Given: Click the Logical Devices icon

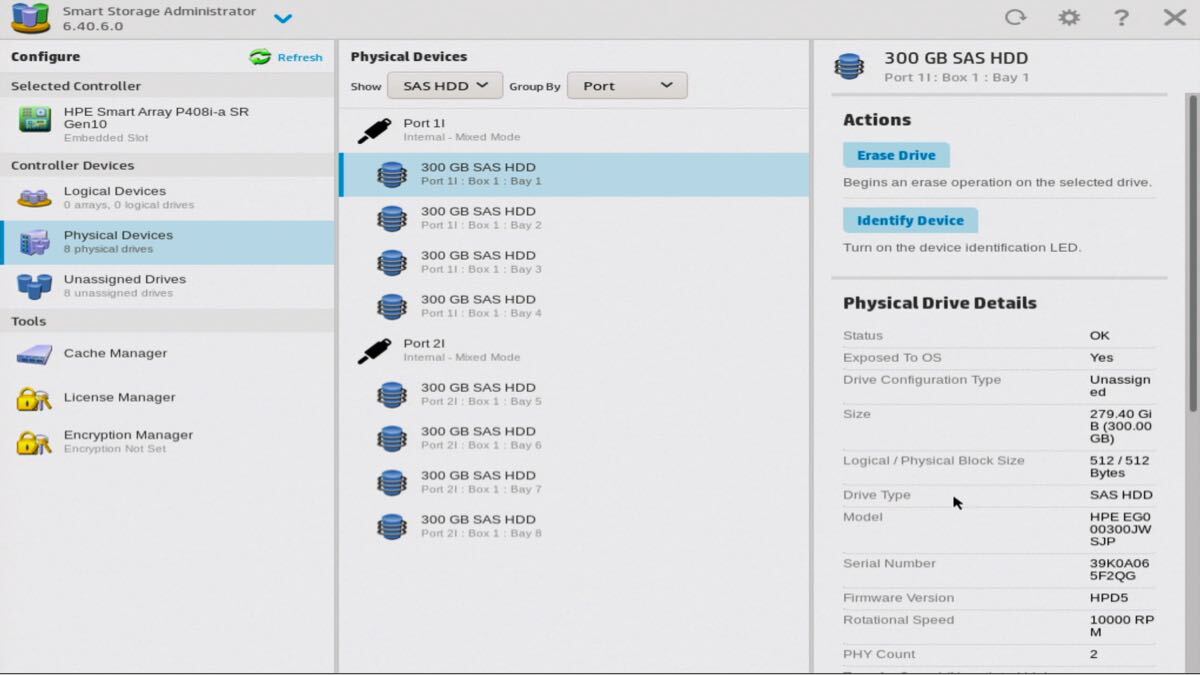Looking at the screenshot, I should (34, 198).
